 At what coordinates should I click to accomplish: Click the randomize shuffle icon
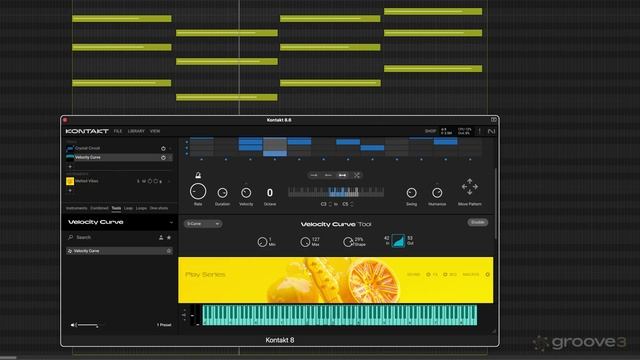[x=357, y=175]
